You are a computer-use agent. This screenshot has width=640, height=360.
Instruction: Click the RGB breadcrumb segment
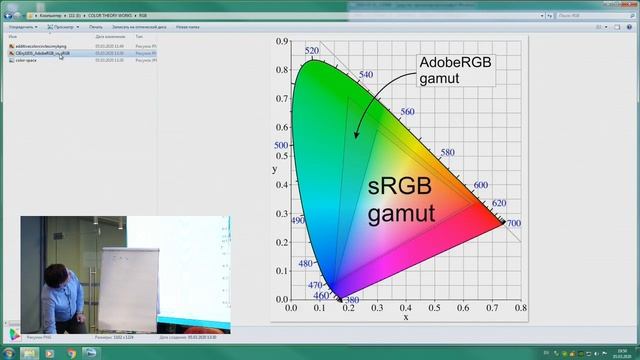click(x=143, y=16)
